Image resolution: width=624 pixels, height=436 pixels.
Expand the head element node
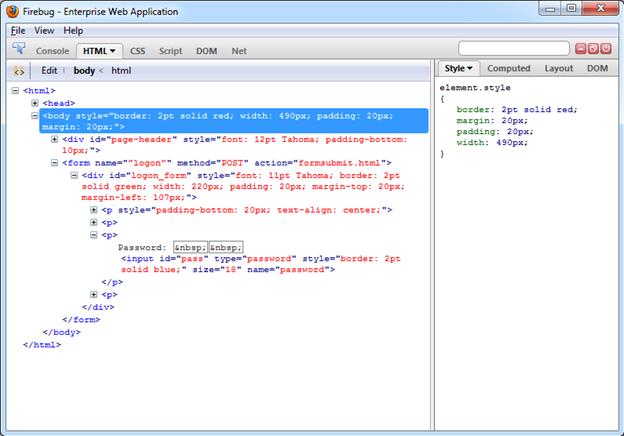35,103
